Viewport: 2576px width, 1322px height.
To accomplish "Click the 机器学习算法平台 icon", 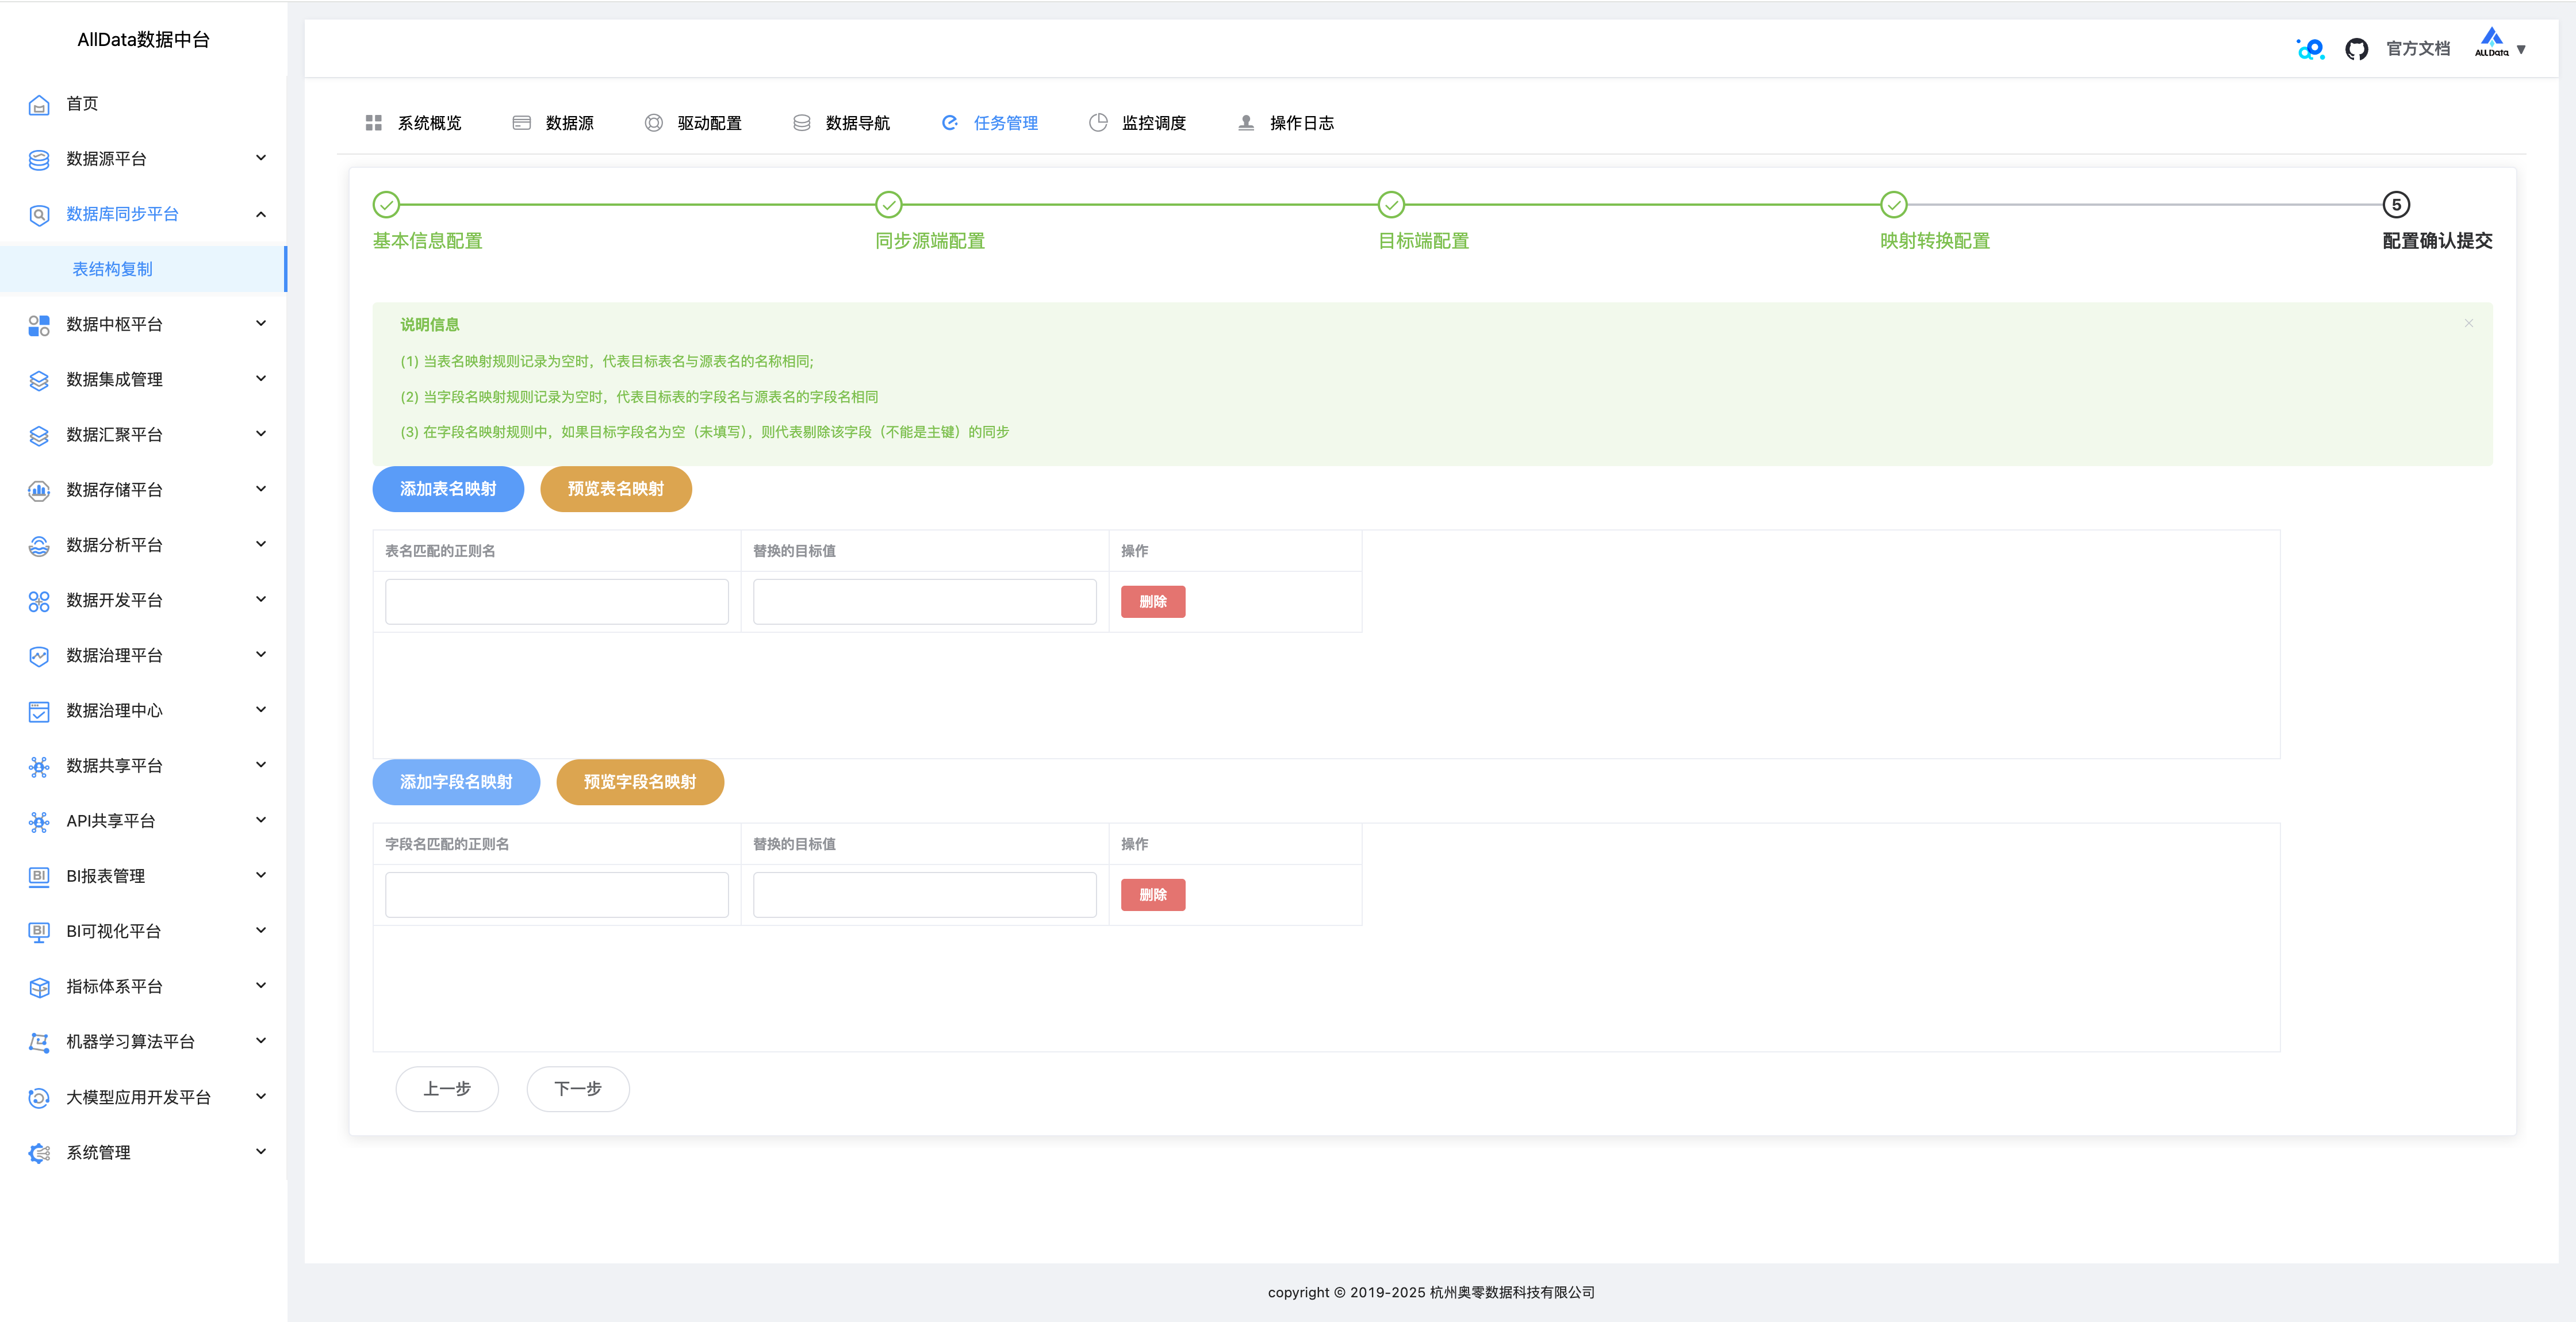I will tap(39, 1042).
